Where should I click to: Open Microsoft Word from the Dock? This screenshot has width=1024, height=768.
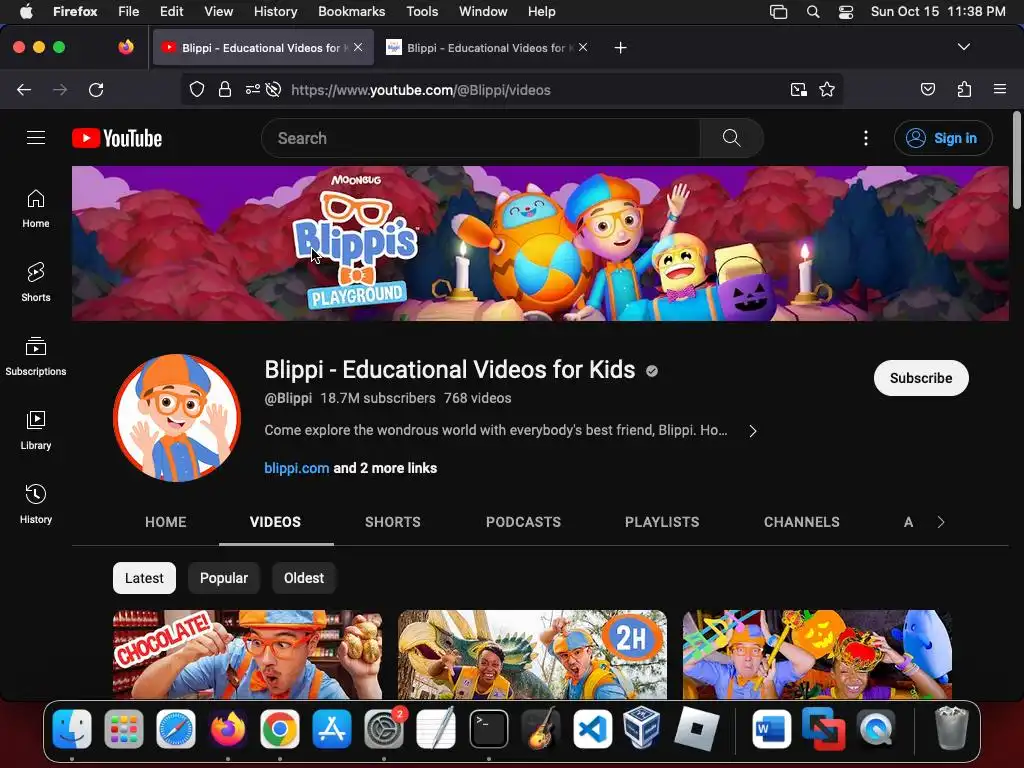[x=771, y=729]
